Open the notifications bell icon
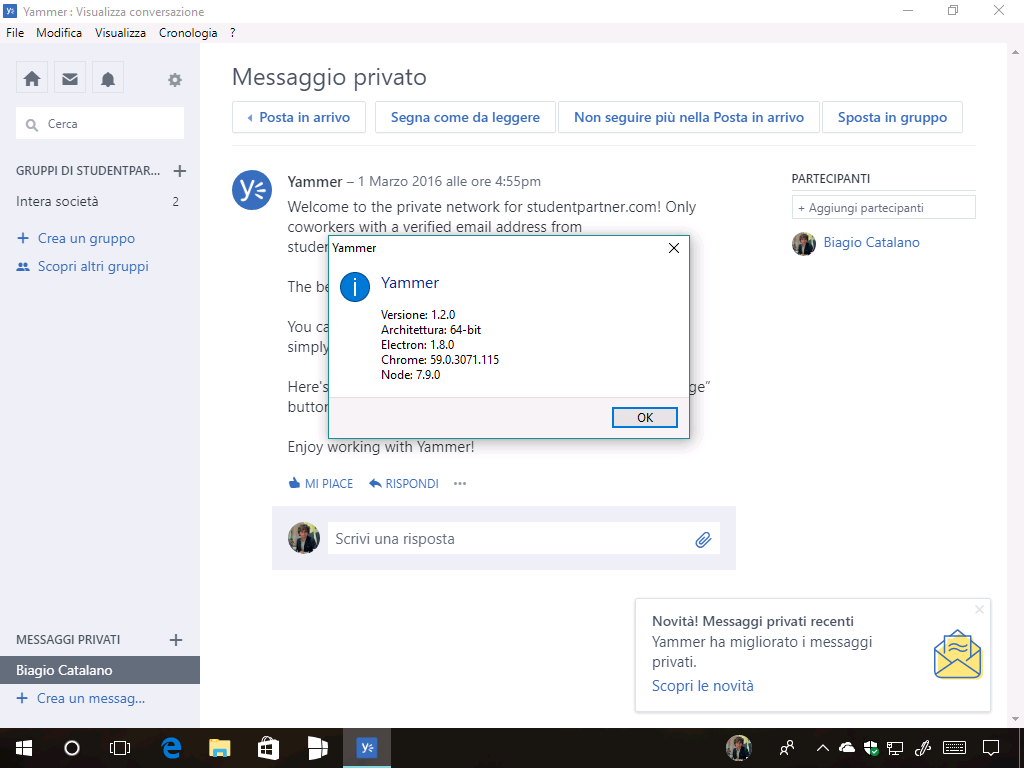The height and width of the screenshot is (768, 1024). pos(108,79)
